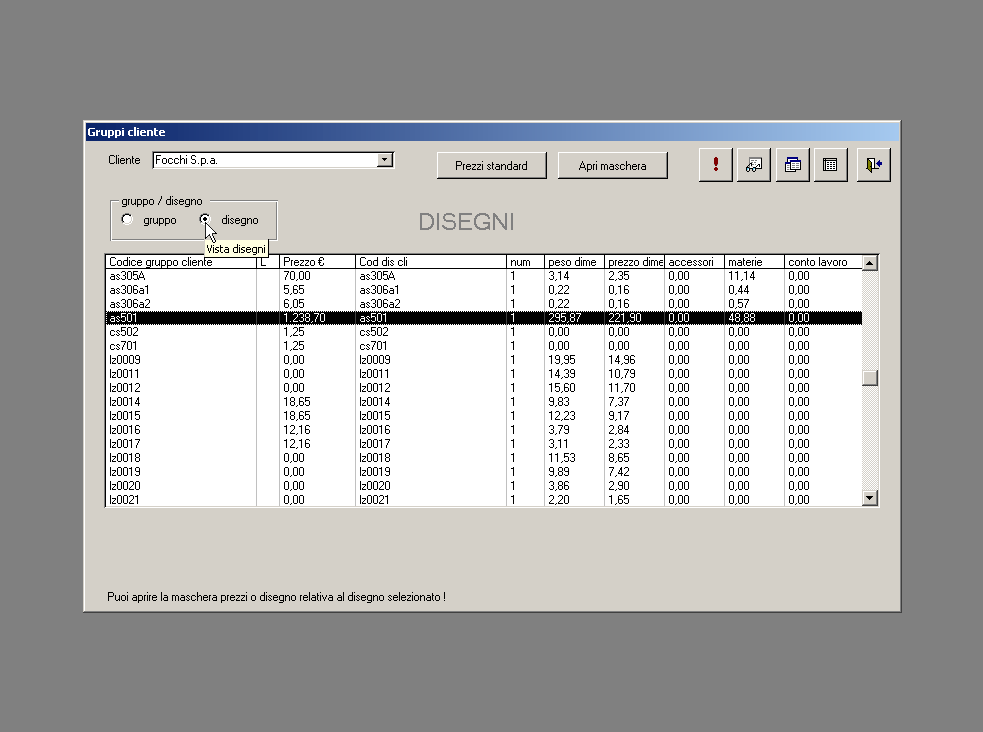Select the disegno radio button

205,219
